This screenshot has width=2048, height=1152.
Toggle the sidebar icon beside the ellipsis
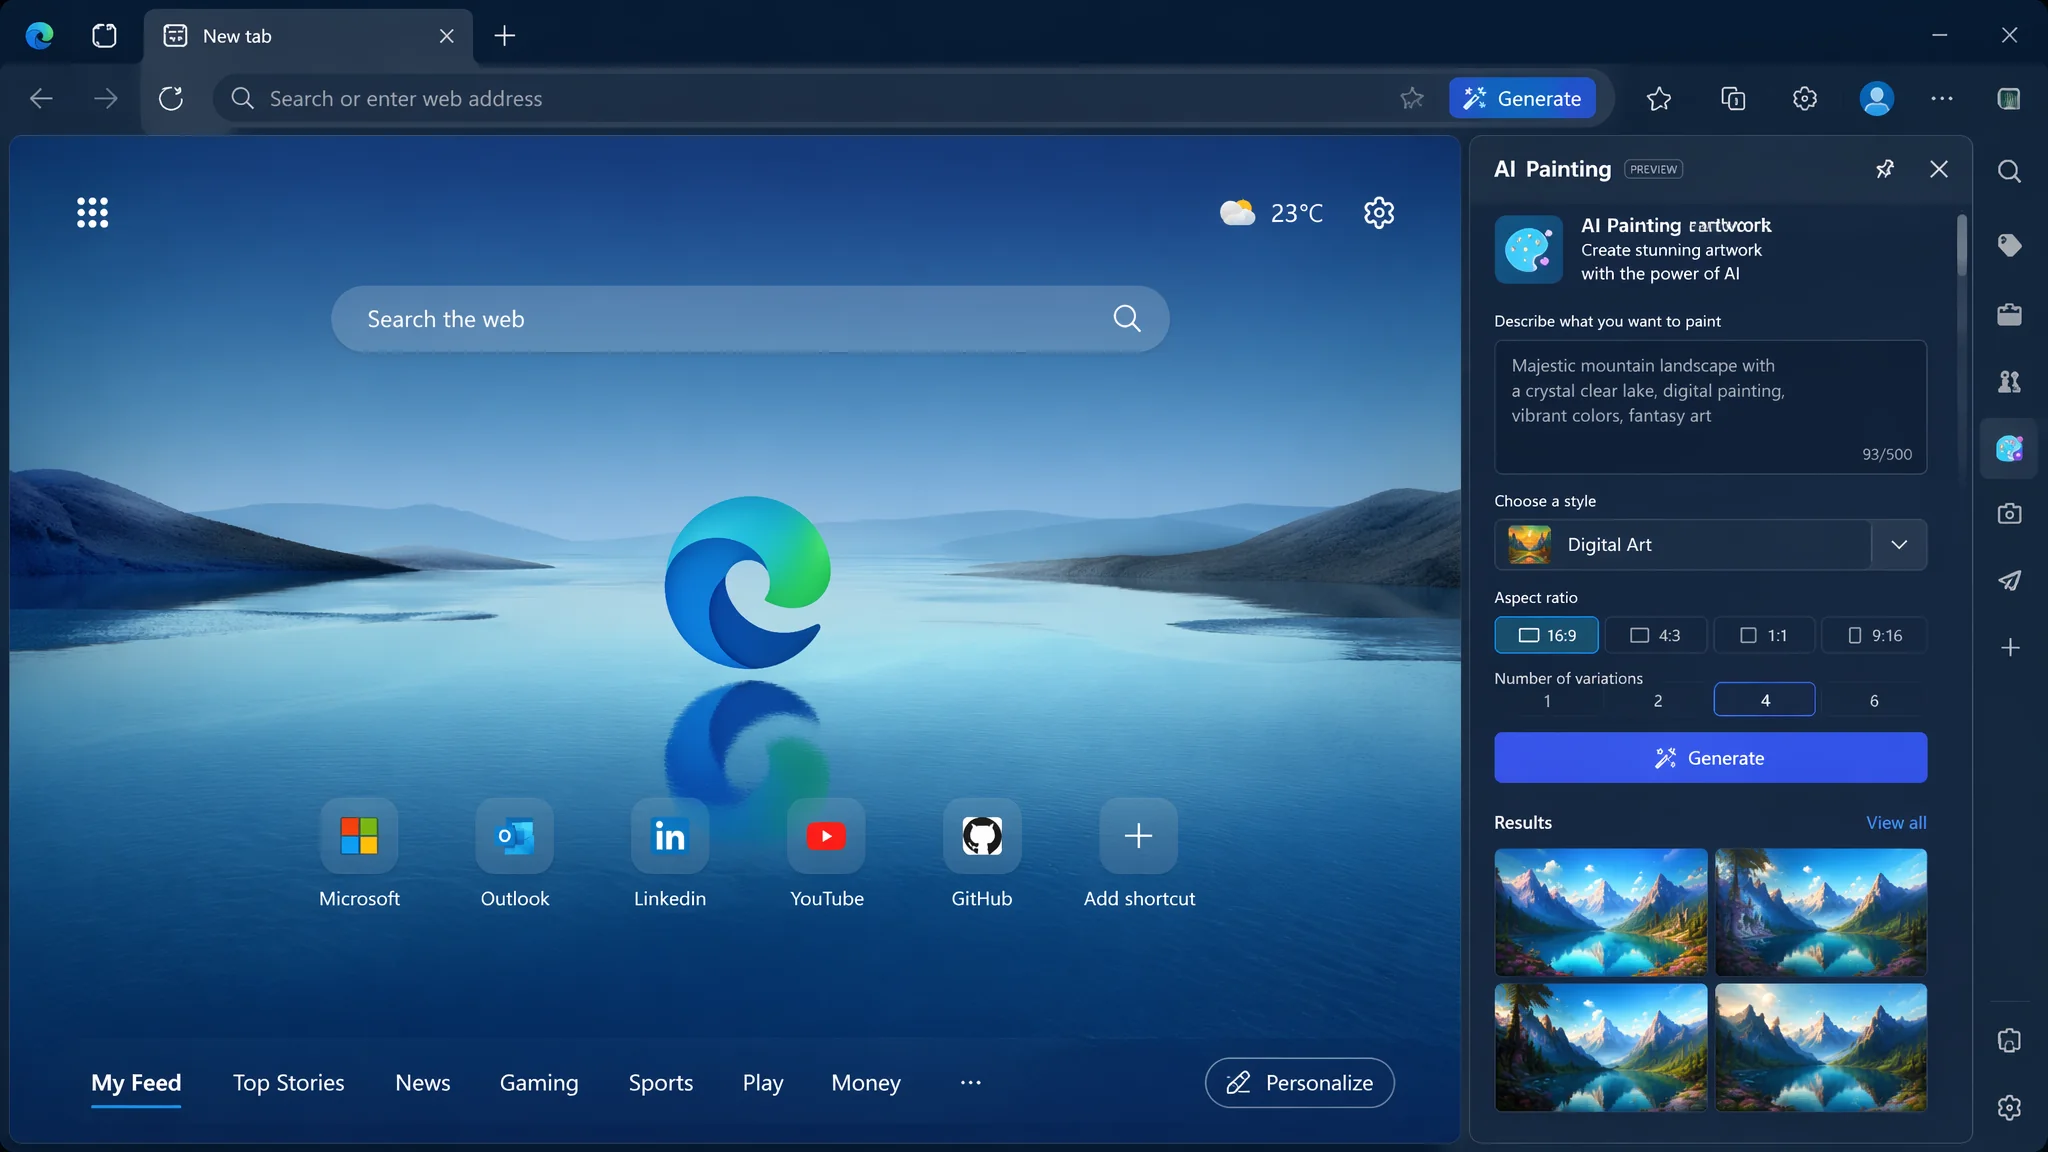coord(2009,98)
